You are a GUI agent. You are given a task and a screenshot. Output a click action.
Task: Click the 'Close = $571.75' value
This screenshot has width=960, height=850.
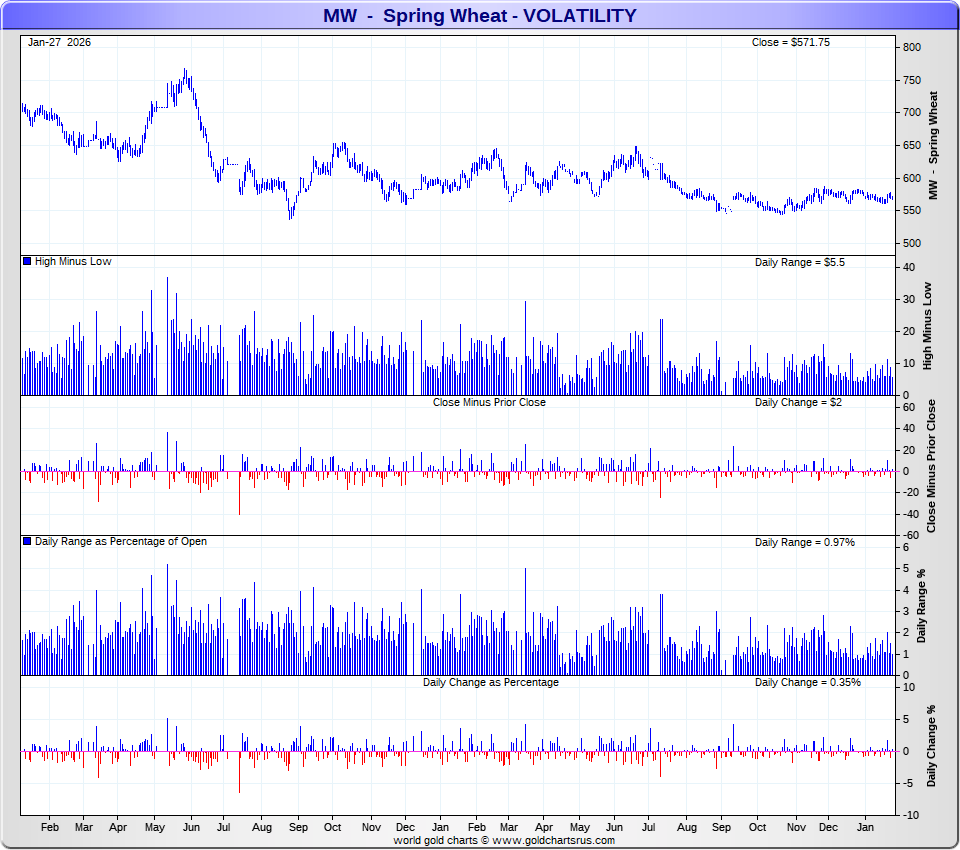(790, 42)
